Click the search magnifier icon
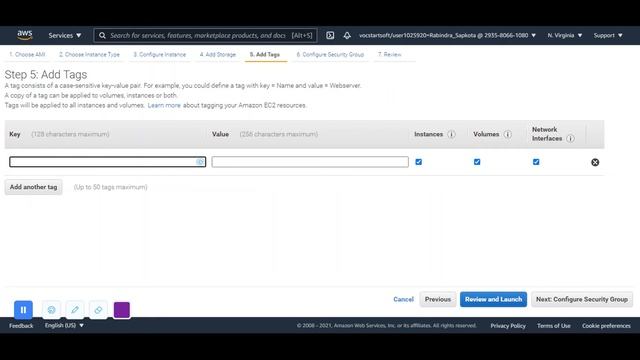 click(x=102, y=36)
